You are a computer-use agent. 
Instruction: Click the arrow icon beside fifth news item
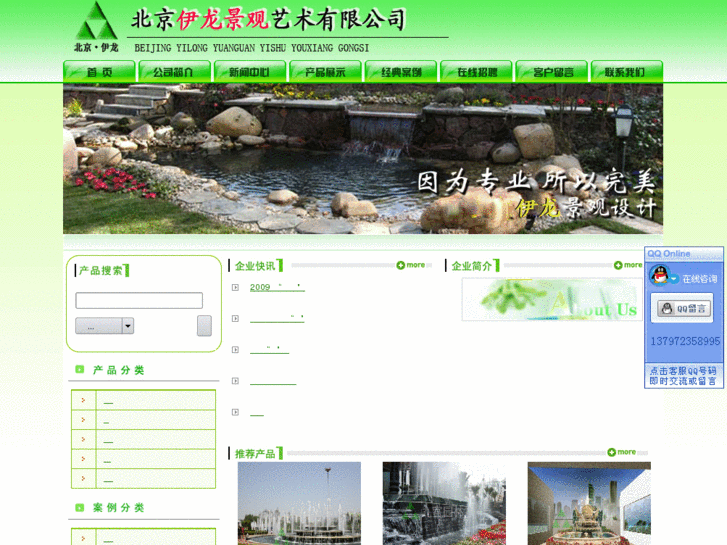pyautogui.click(x=236, y=412)
